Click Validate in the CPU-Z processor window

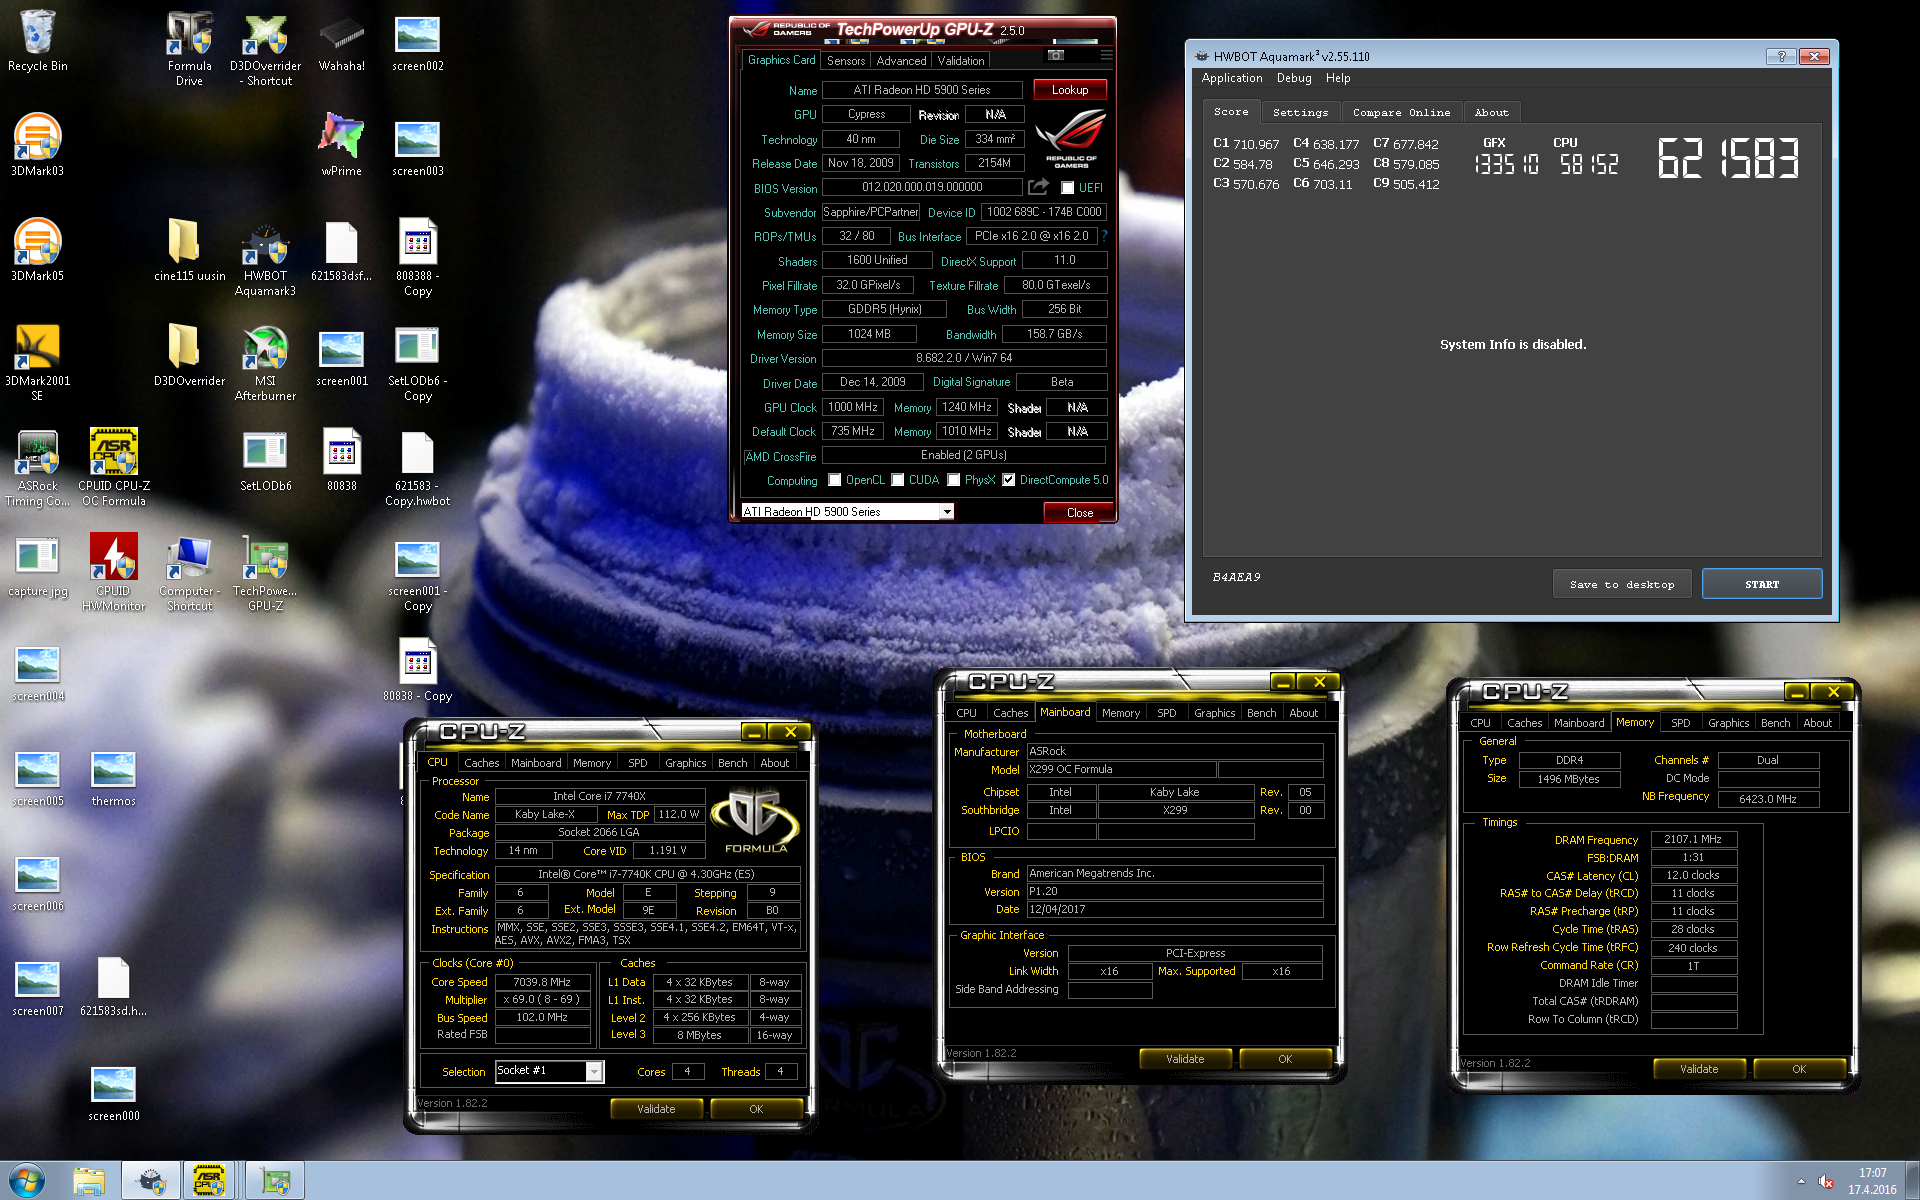[x=656, y=1109]
